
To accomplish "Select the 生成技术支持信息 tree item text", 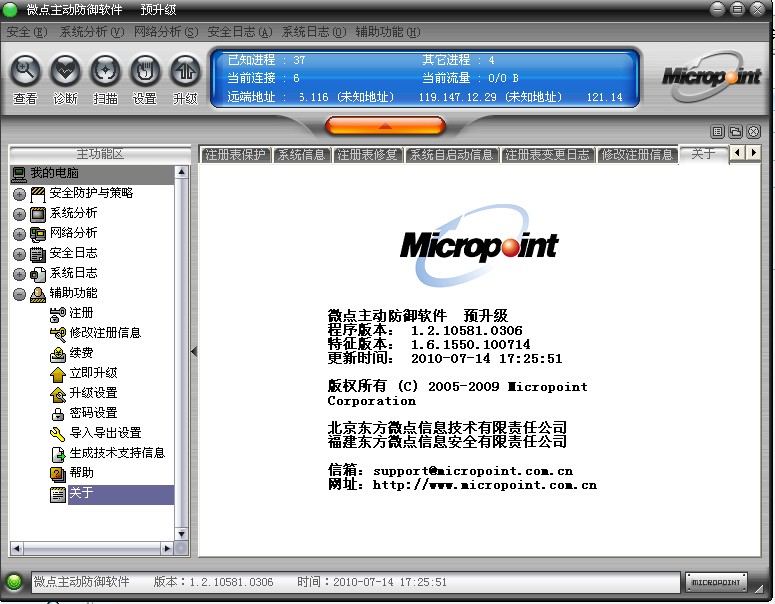I will point(117,453).
